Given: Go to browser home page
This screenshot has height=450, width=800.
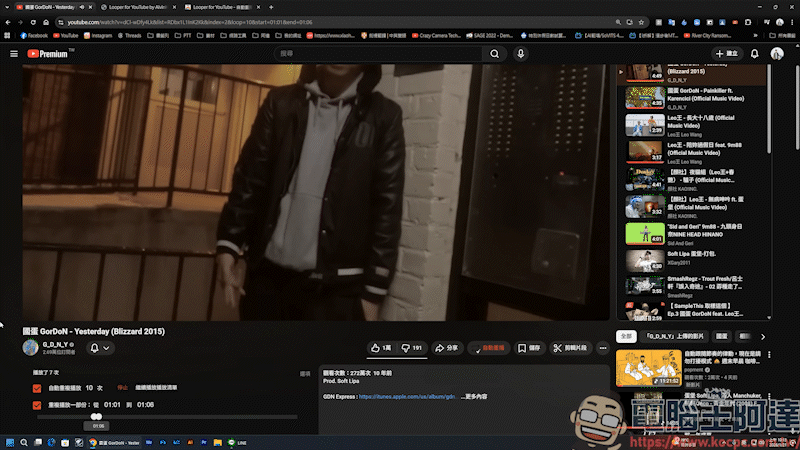Looking at the screenshot, I should pyautogui.click(x=46, y=22).
